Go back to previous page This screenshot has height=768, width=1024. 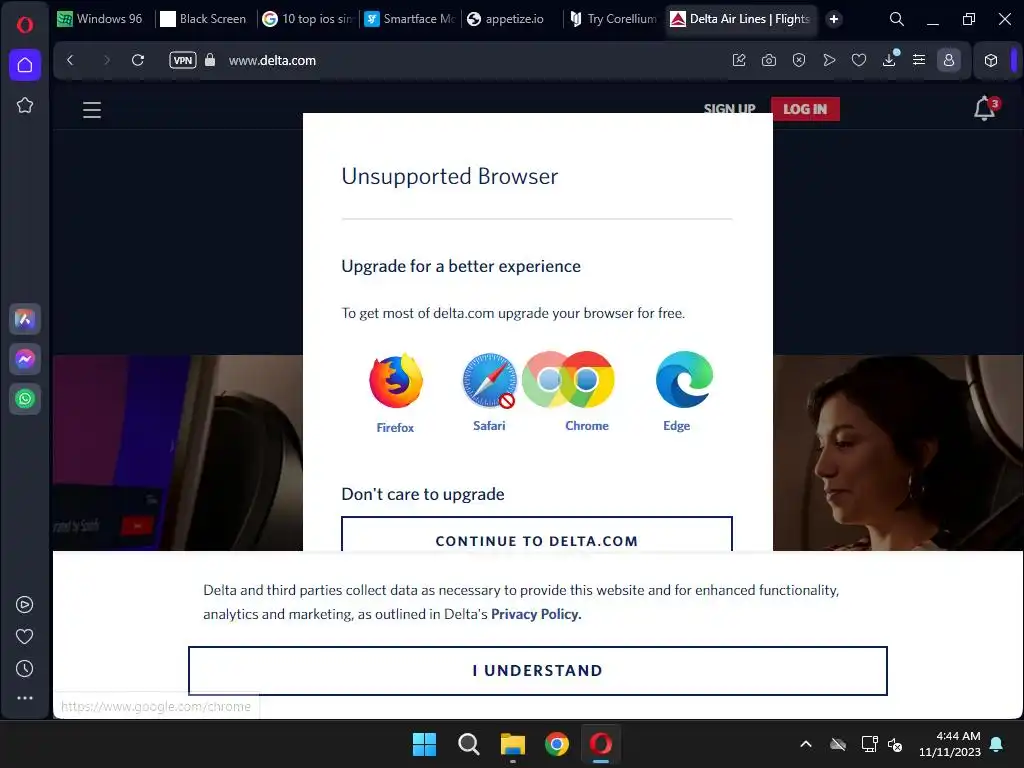[x=71, y=60]
